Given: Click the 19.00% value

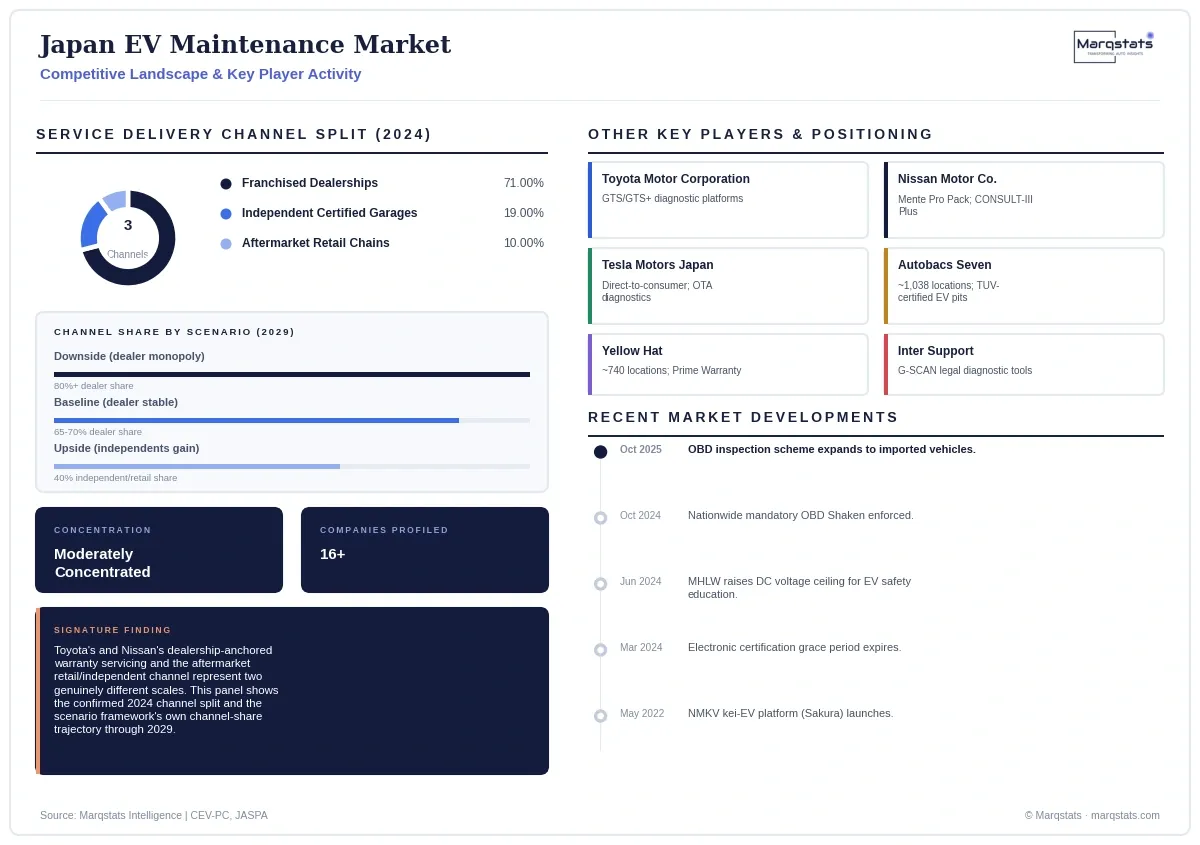Looking at the screenshot, I should [x=524, y=213].
